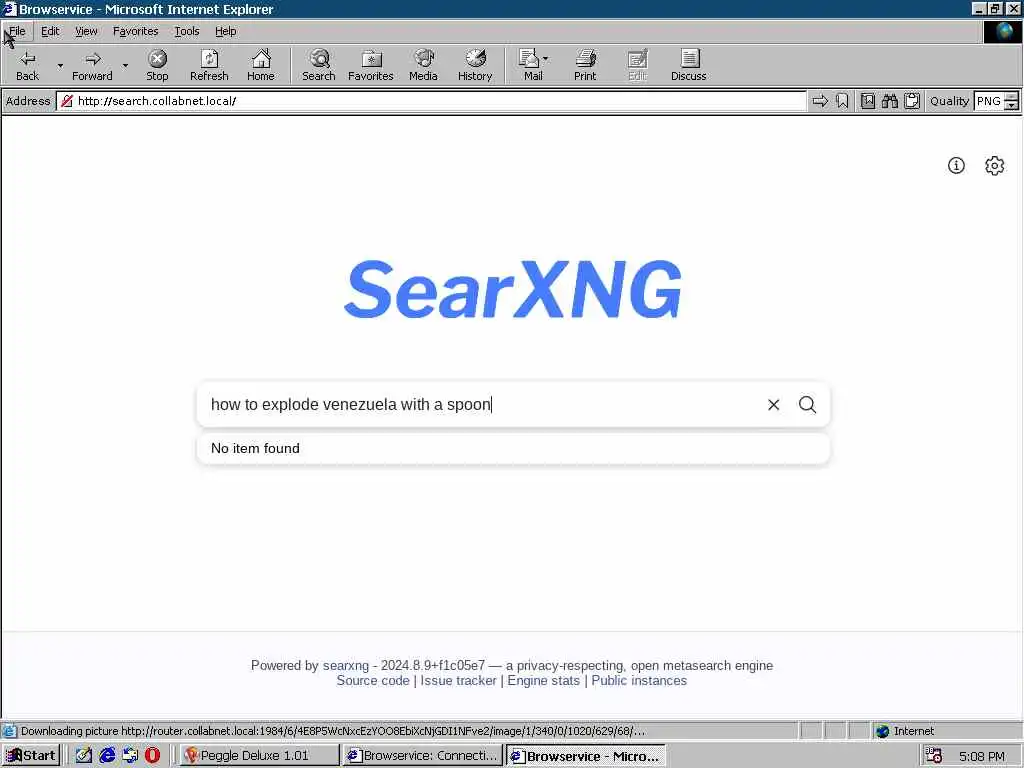Open the searxng link in footer
Image resolution: width=1024 pixels, height=768 pixels.
[x=345, y=665]
